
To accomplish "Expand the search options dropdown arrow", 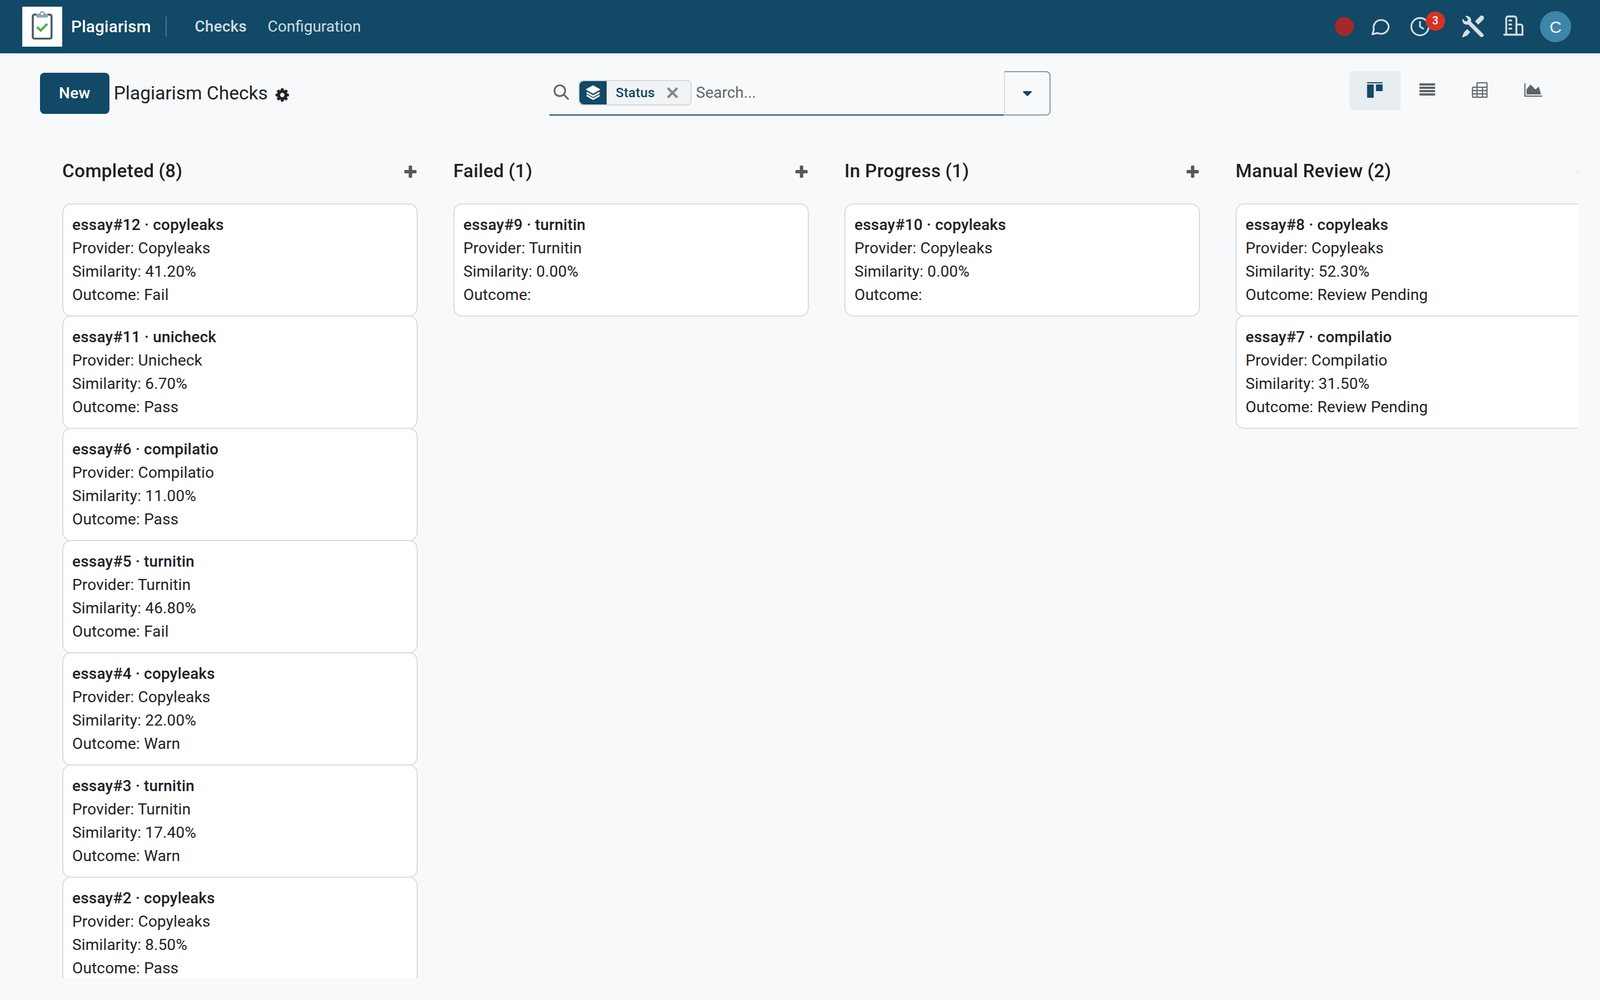I will pos(1027,93).
